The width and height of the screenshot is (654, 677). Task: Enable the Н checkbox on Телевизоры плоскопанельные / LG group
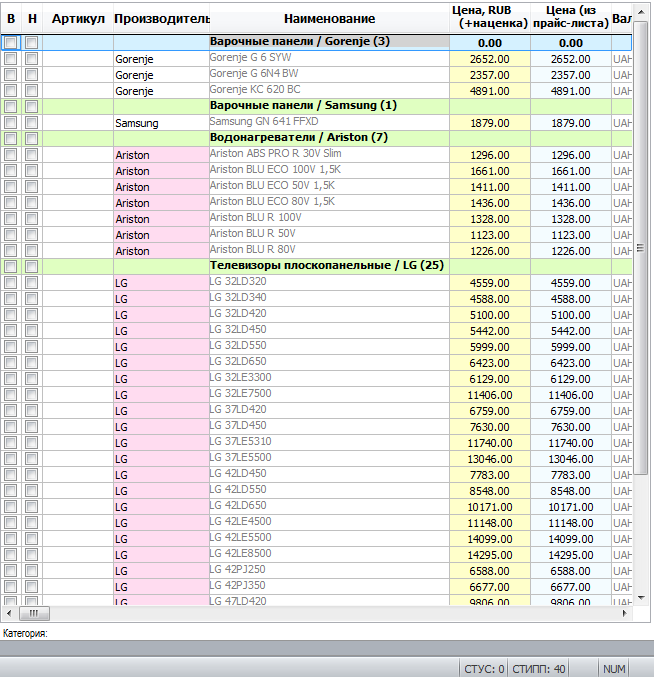tap(32, 267)
